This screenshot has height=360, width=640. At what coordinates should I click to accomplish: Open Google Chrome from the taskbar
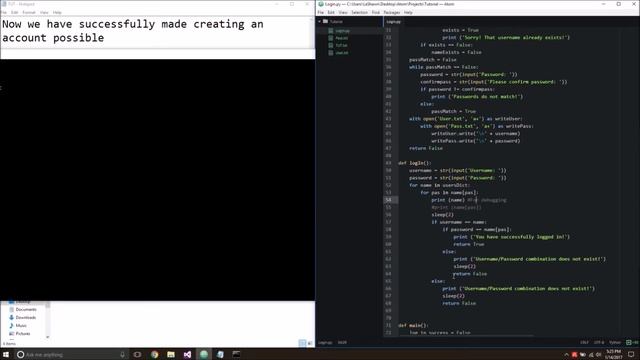point(154,355)
